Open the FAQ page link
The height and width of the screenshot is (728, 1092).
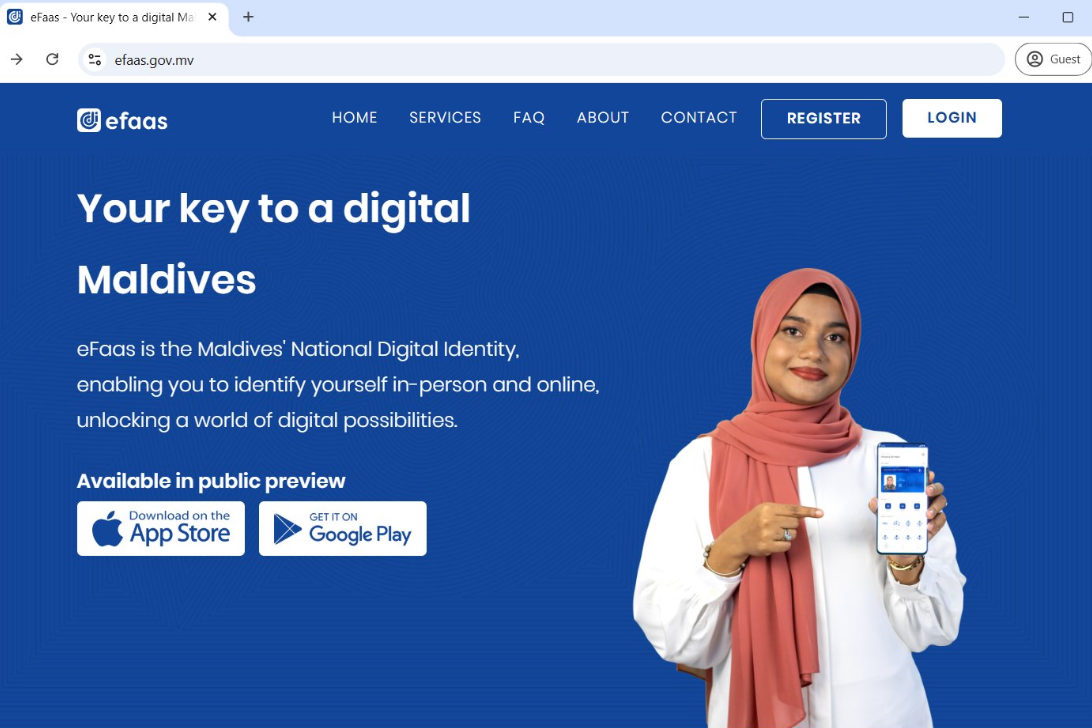click(x=529, y=118)
